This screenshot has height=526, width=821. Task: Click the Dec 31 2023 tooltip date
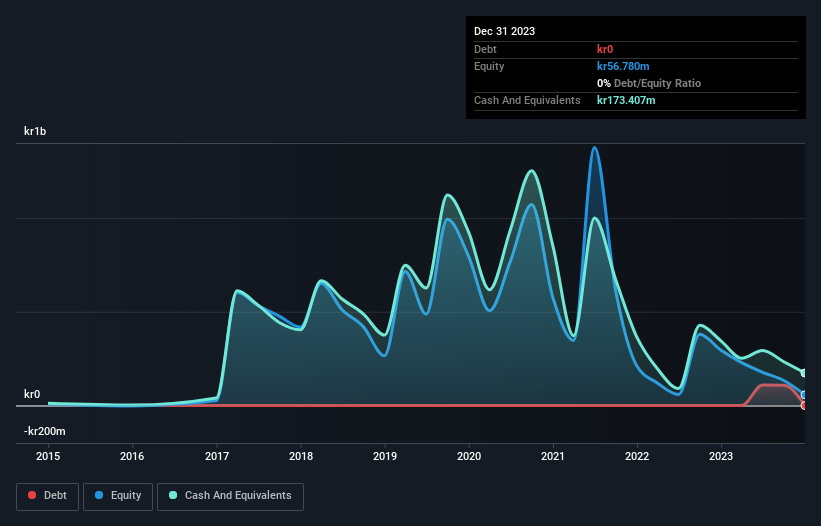click(504, 31)
